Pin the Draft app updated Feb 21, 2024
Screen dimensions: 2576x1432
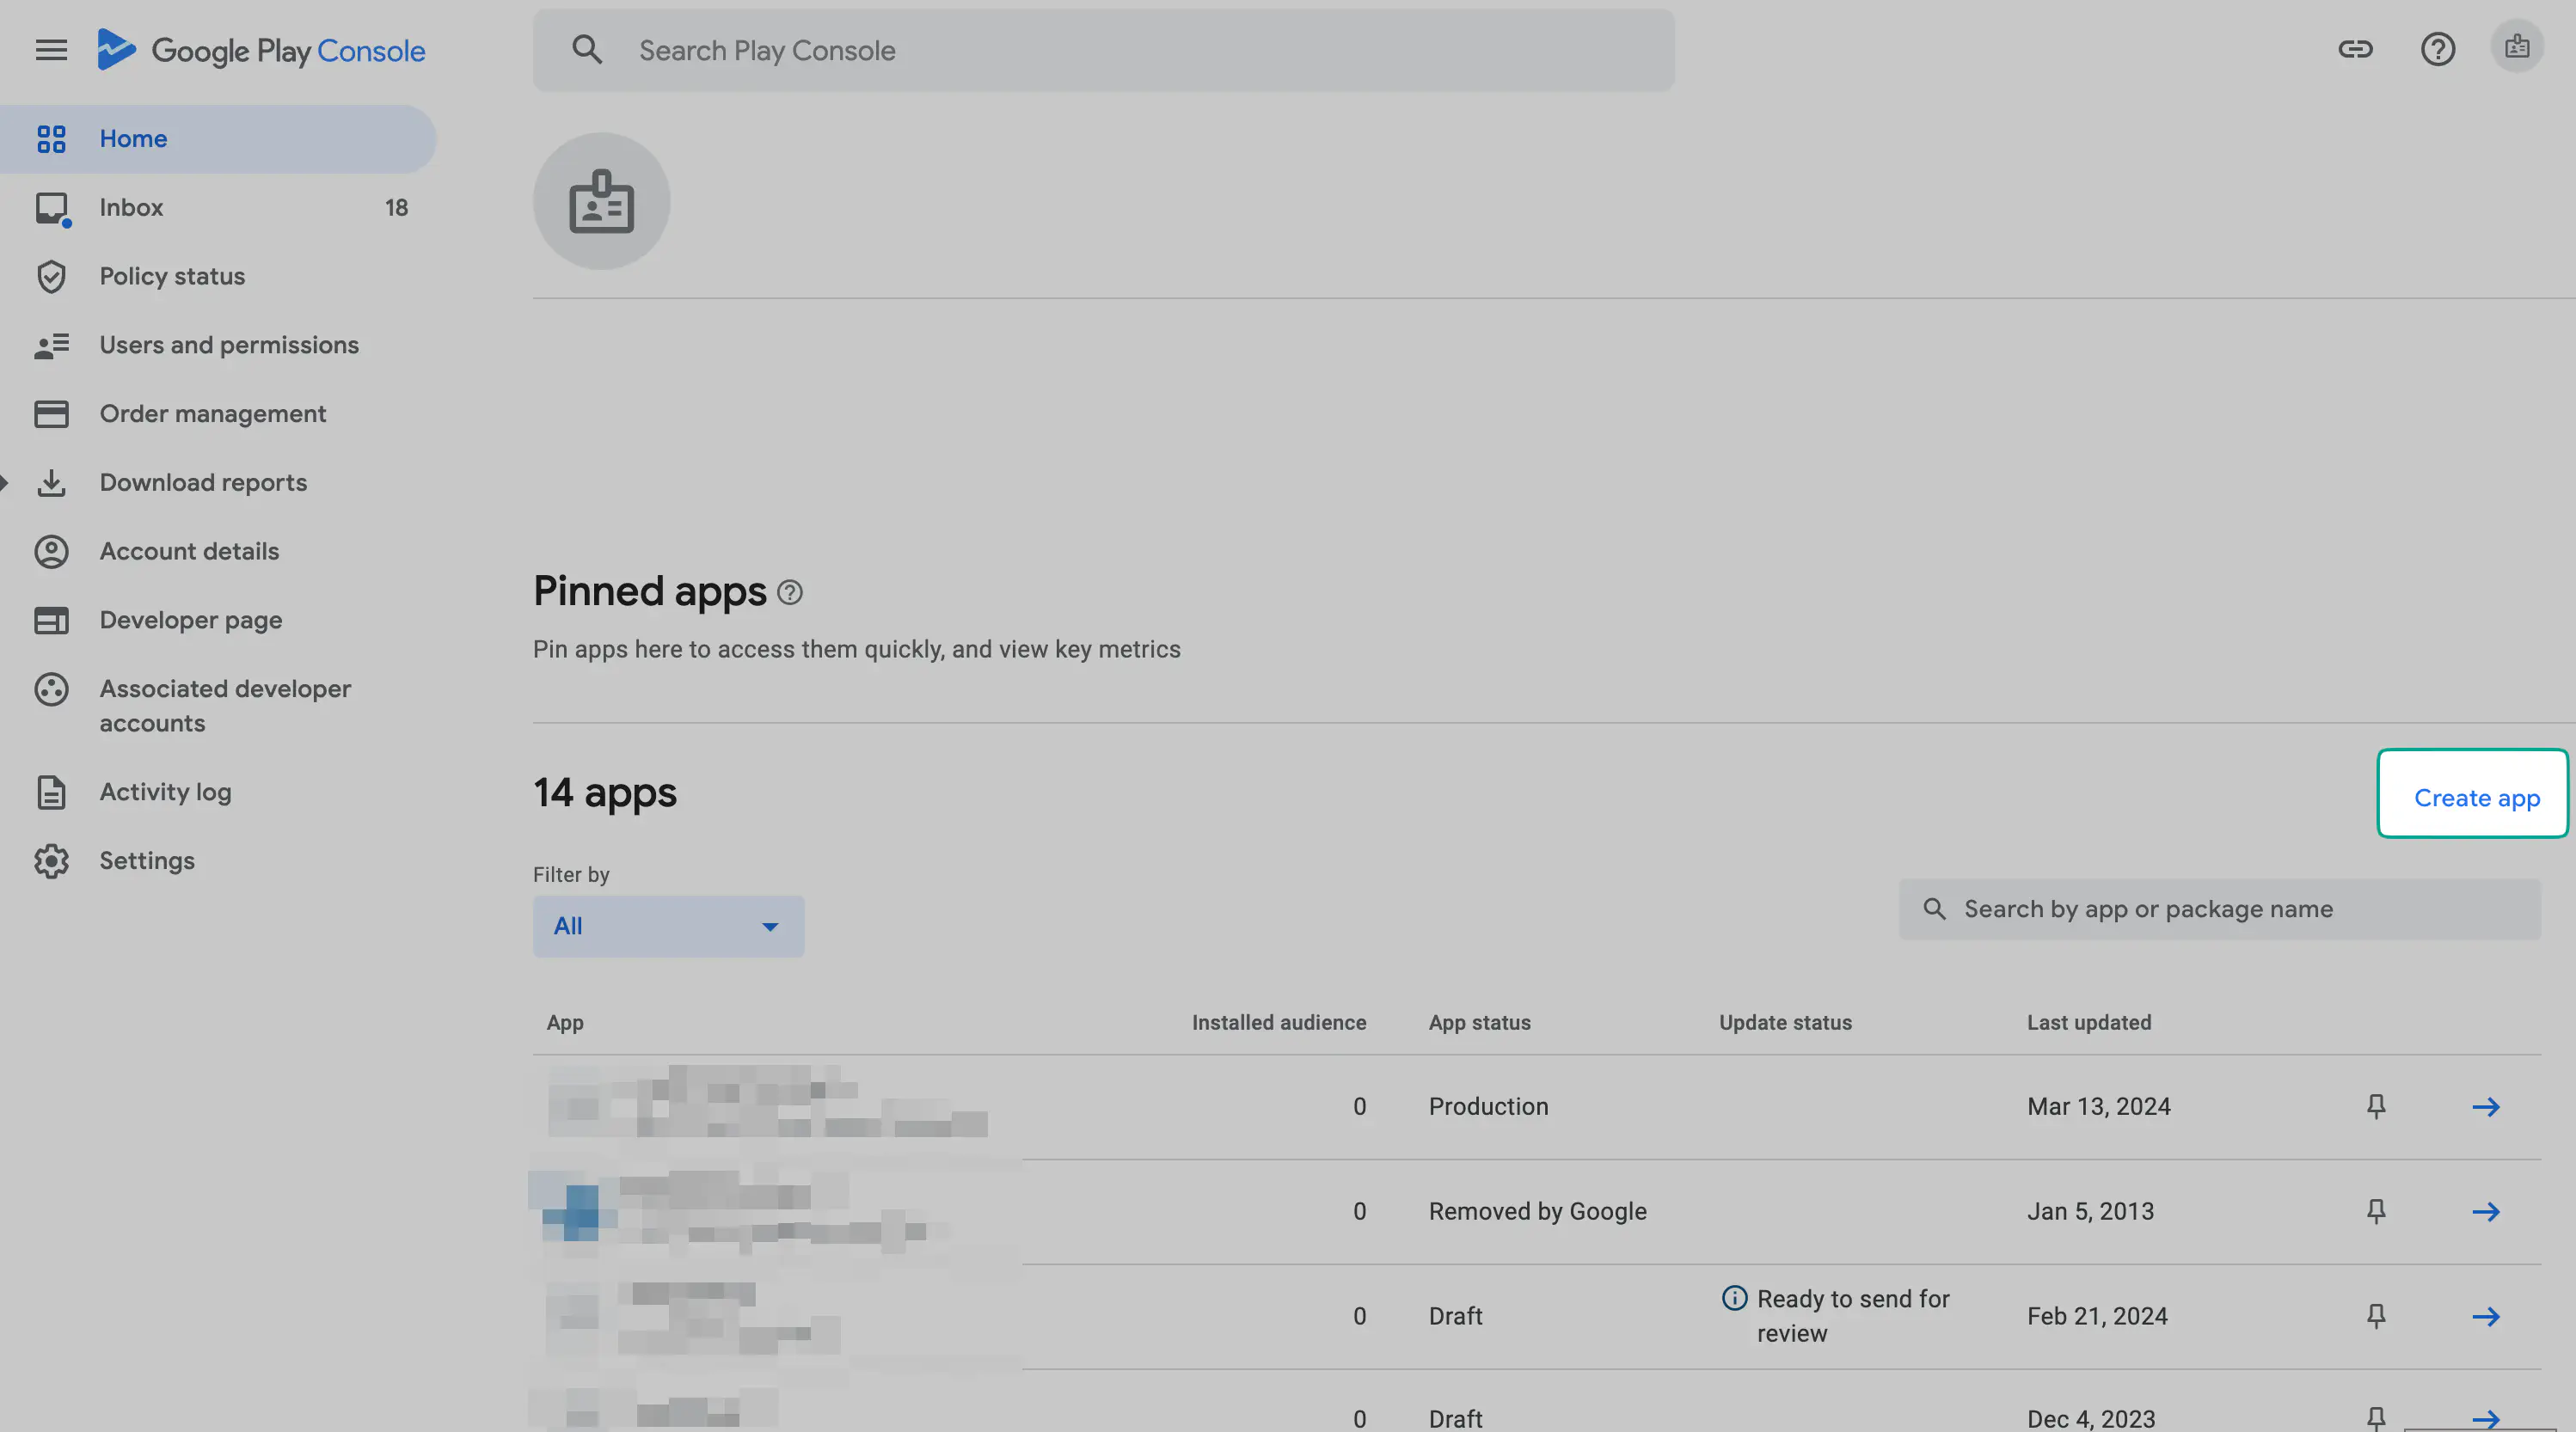point(2377,1316)
